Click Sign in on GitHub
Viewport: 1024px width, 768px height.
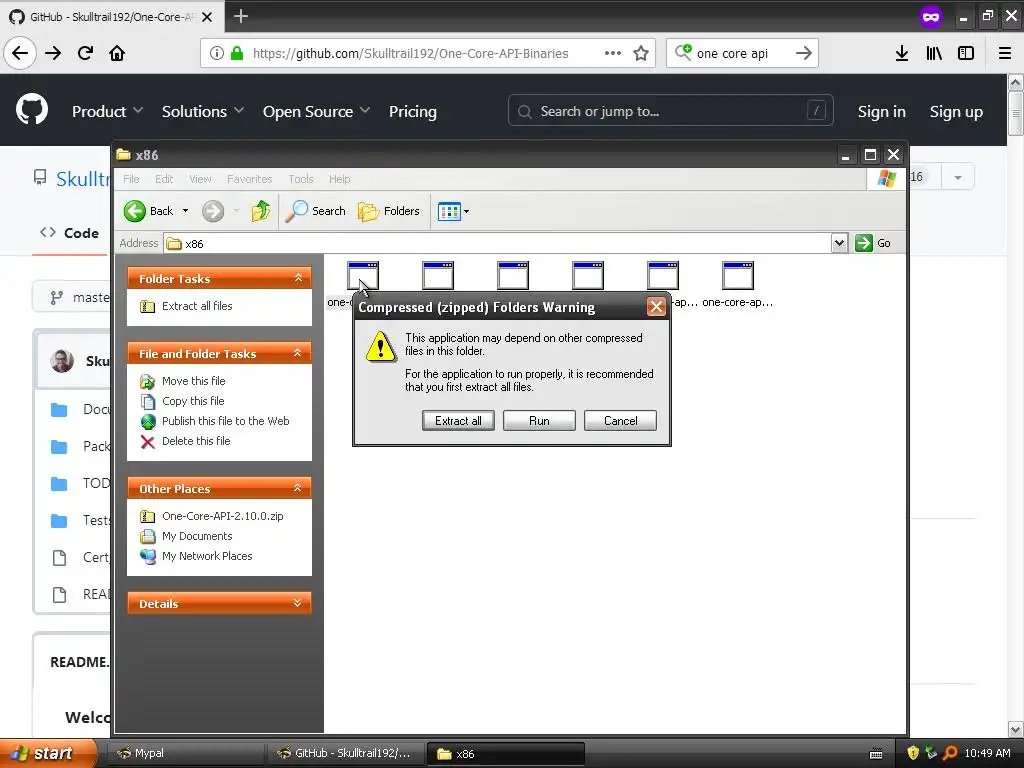point(882,112)
